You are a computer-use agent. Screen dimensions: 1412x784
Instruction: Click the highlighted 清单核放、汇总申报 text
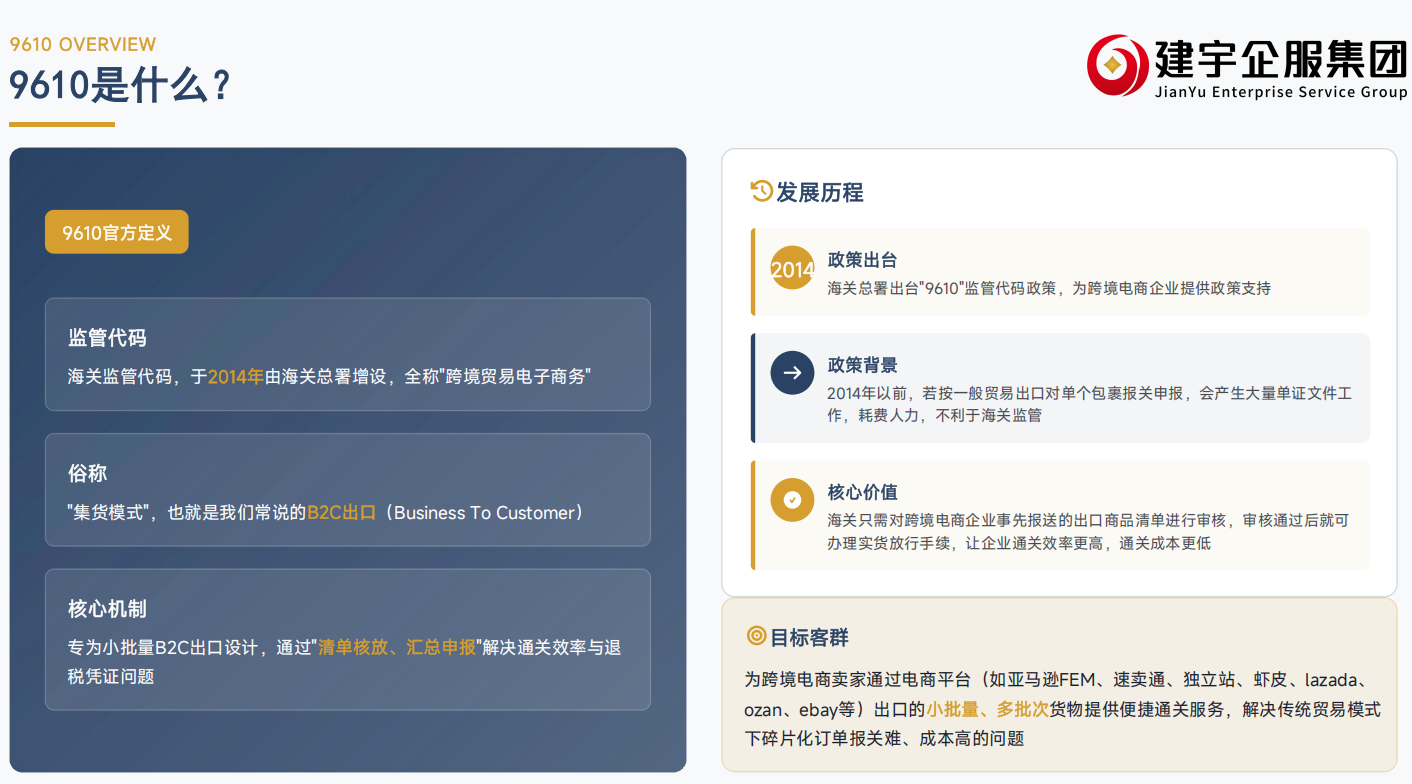396,647
